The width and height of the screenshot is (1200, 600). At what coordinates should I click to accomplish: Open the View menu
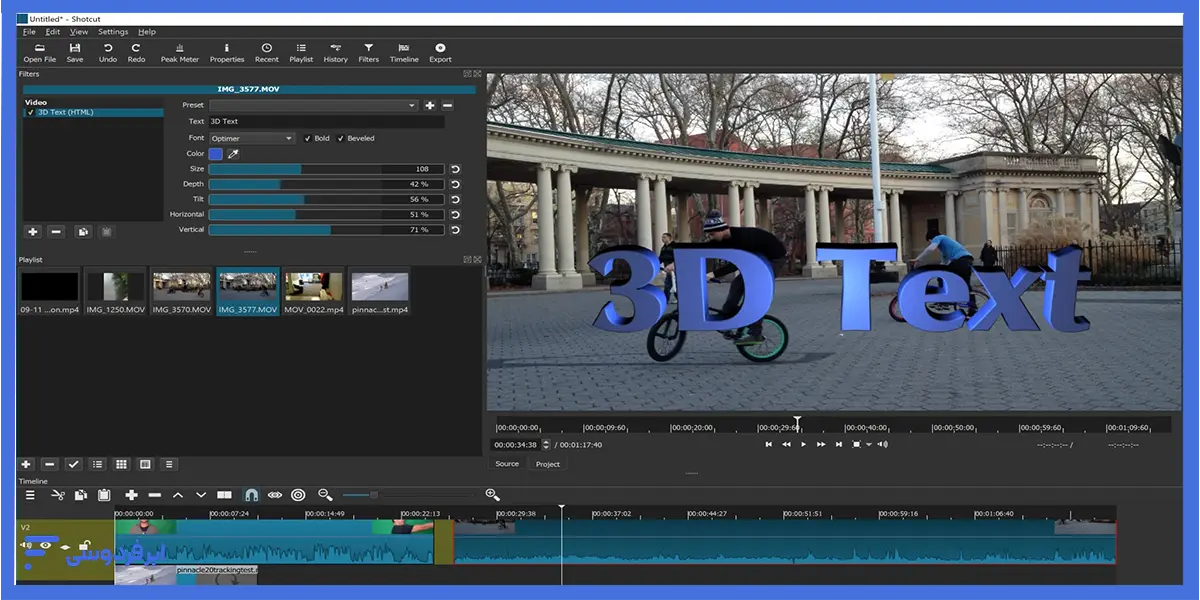pyautogui.click(x=79, y=32)
